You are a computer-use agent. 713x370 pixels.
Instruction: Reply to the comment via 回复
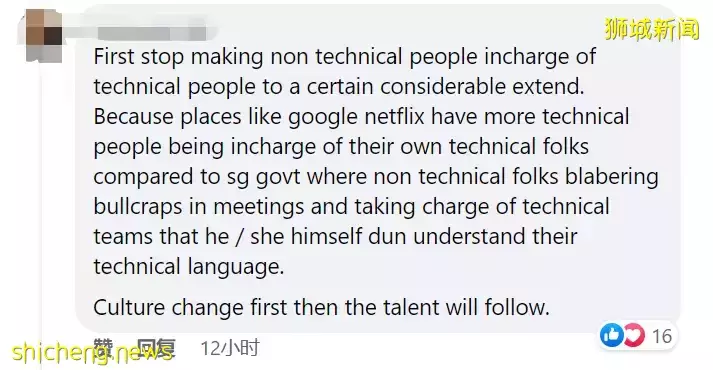click(156, 348)
